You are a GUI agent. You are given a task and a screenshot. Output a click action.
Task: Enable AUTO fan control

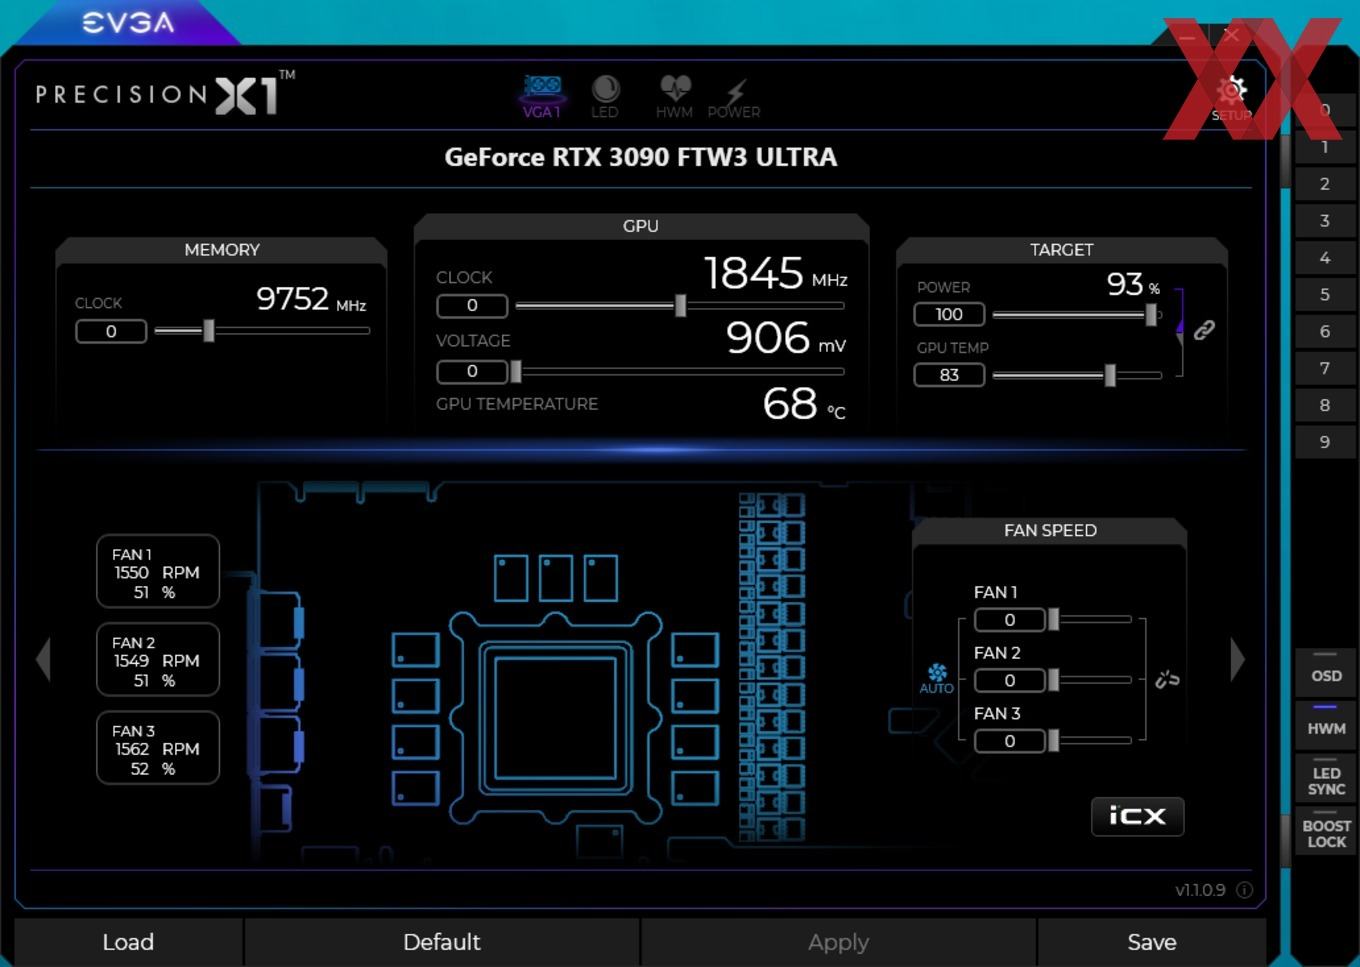[x=937, y=678]
